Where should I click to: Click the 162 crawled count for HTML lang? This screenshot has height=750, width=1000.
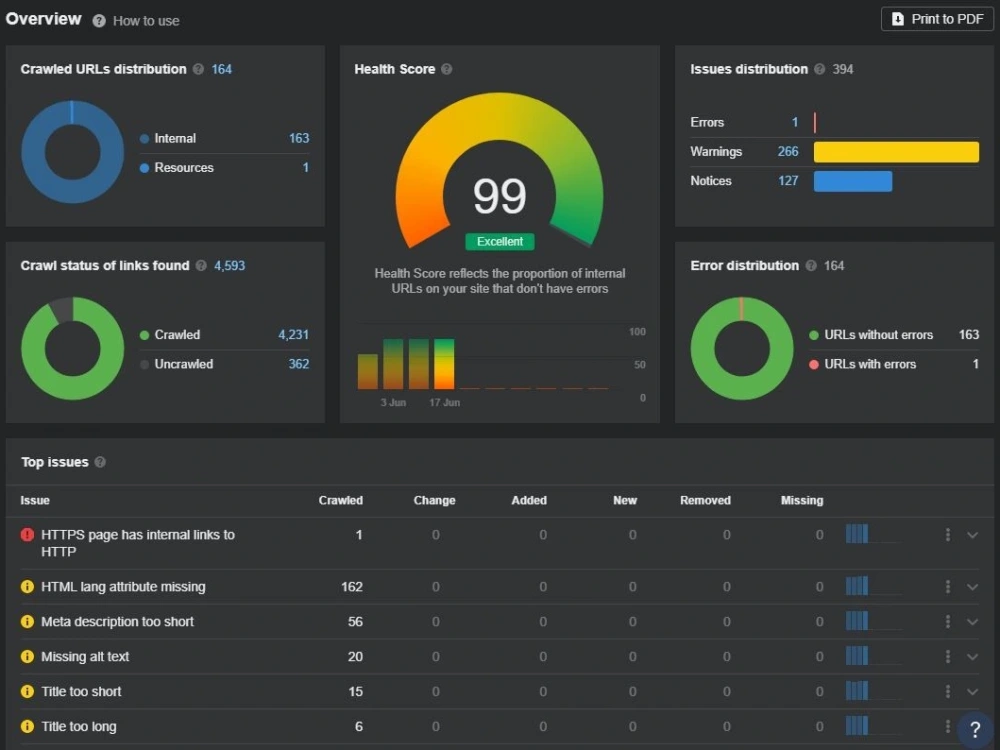[x=351, y=587]
